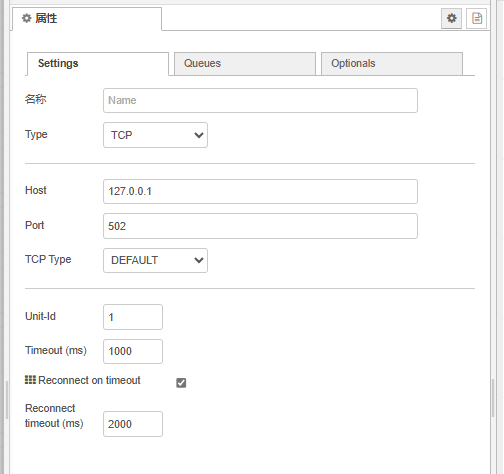504x474 pixels.
Task: Click the Unit-Id label
Action: coord(40,316)
